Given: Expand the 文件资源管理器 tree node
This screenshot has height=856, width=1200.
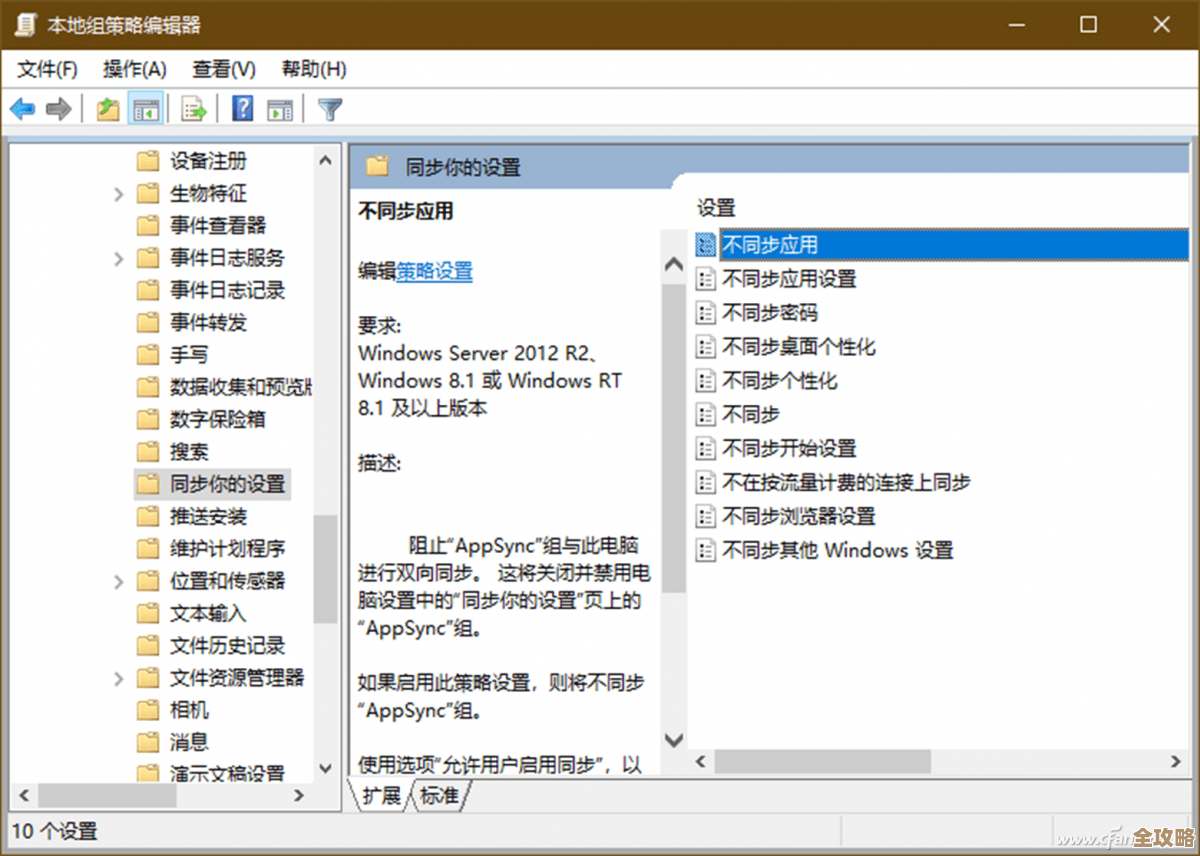Looking at the screenshot, I should [x=120, y=677].
